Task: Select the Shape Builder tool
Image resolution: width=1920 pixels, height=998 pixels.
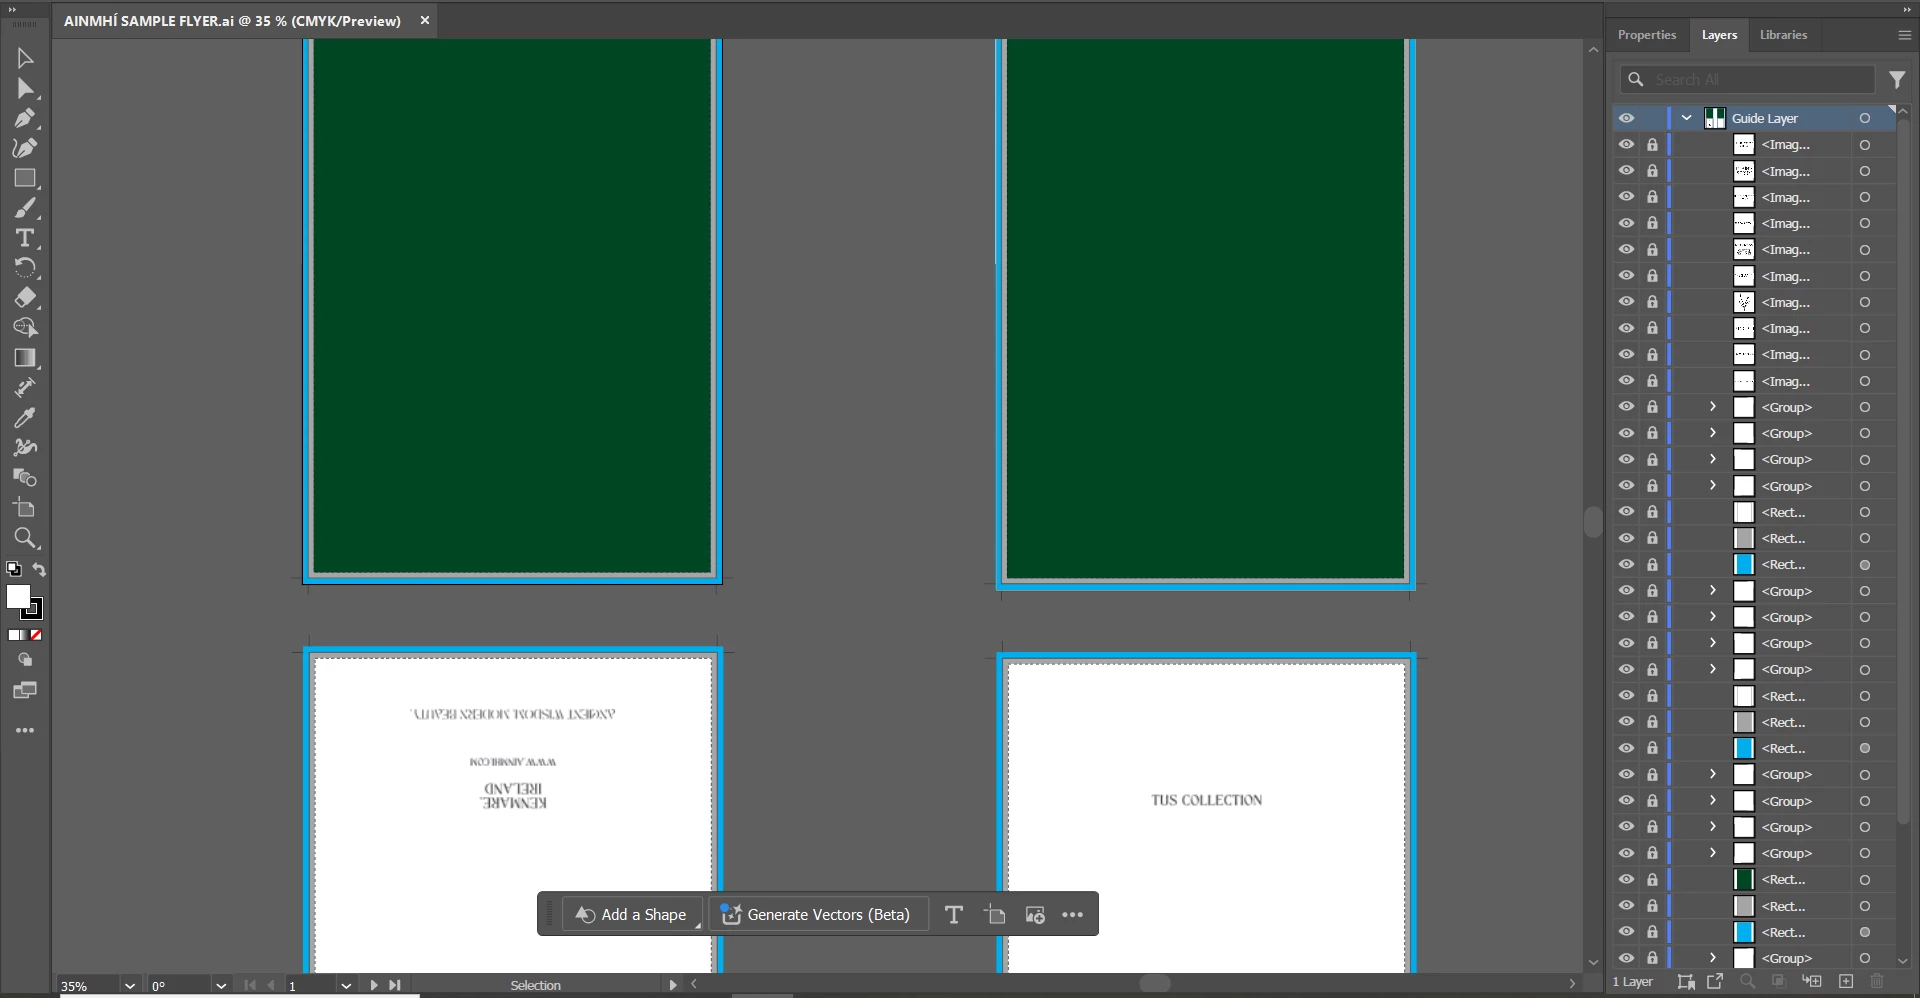Action: click(25, 328)
